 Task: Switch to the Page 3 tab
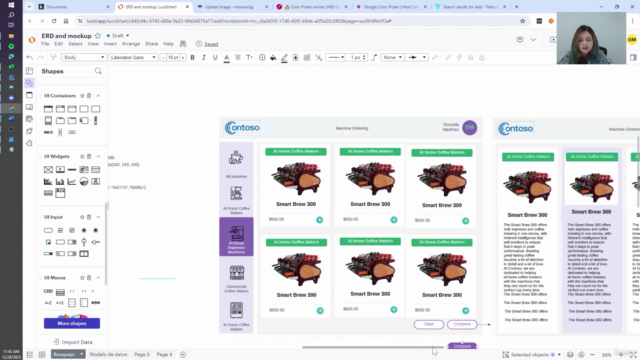(142, 354)
